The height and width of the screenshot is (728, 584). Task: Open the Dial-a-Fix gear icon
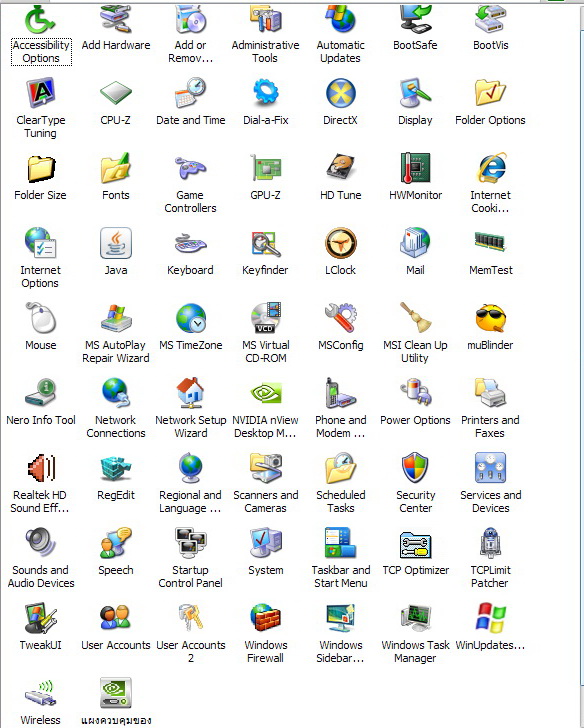(266, 92)
